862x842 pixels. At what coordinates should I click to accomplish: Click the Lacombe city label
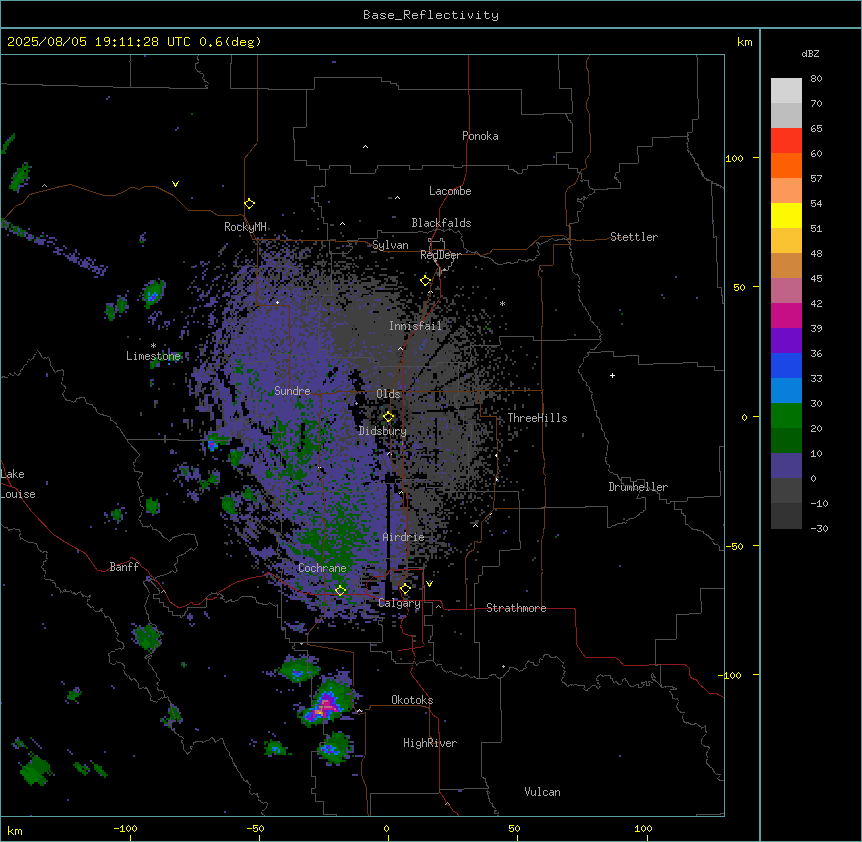[x=450, y=191]
